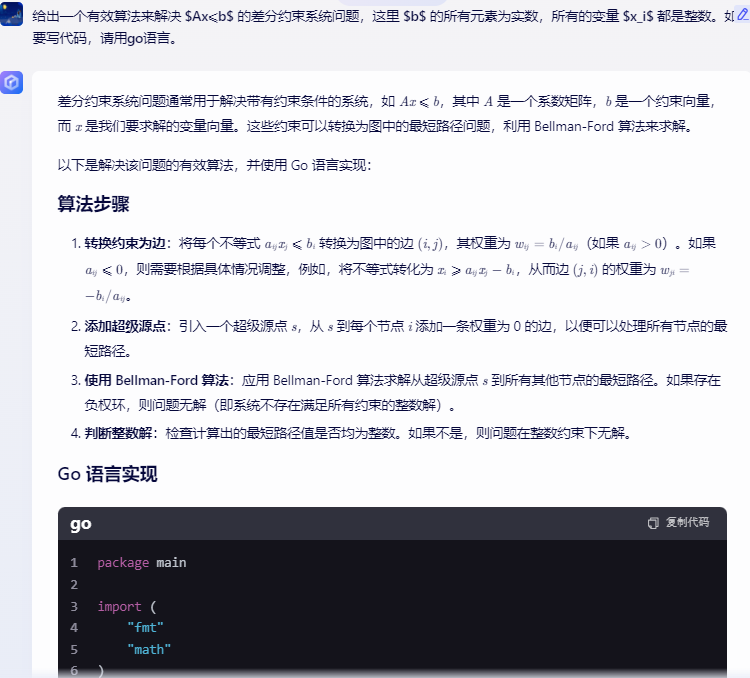Click the edit pencil icon on the question
Viewport: 750px width, 678px height.
[x=743, y=14]
